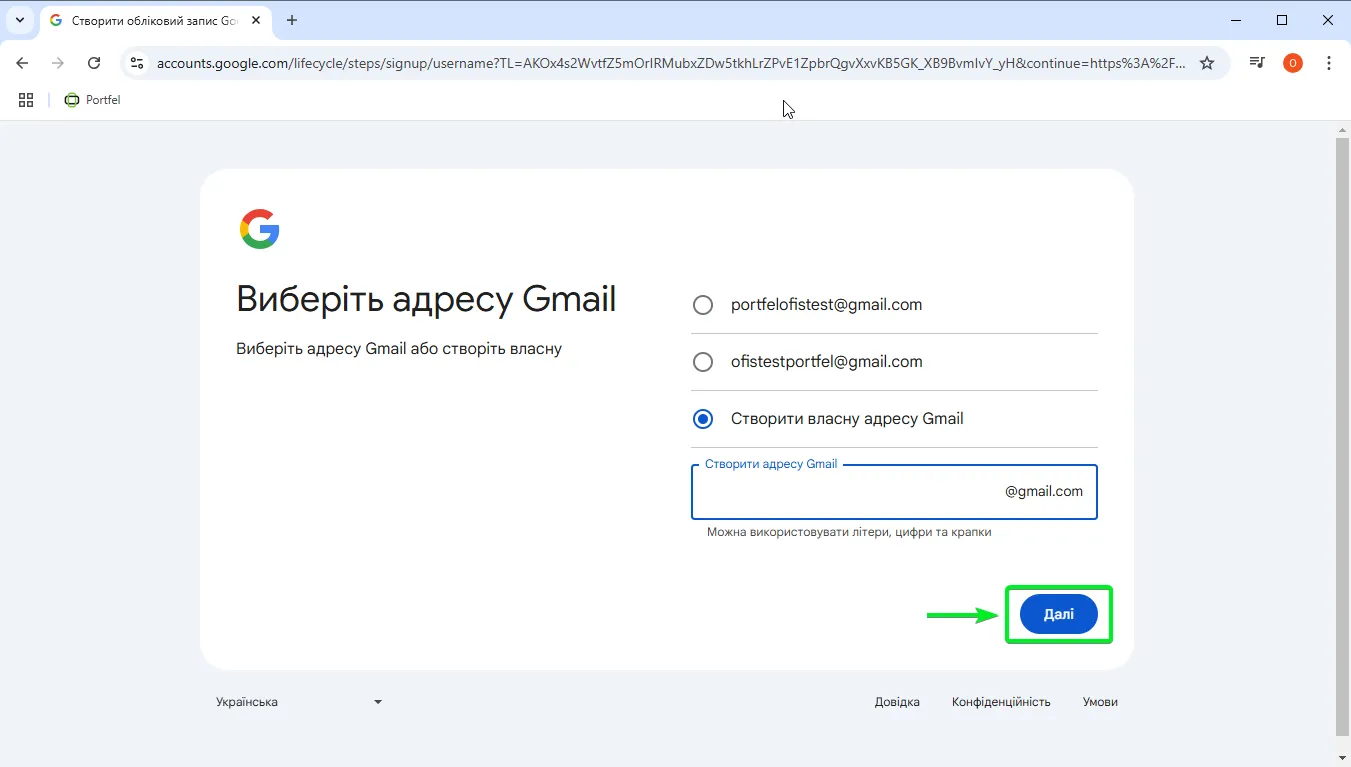Open a new browser tab
Screen dimensions: 1351x767
coord(292,20)
